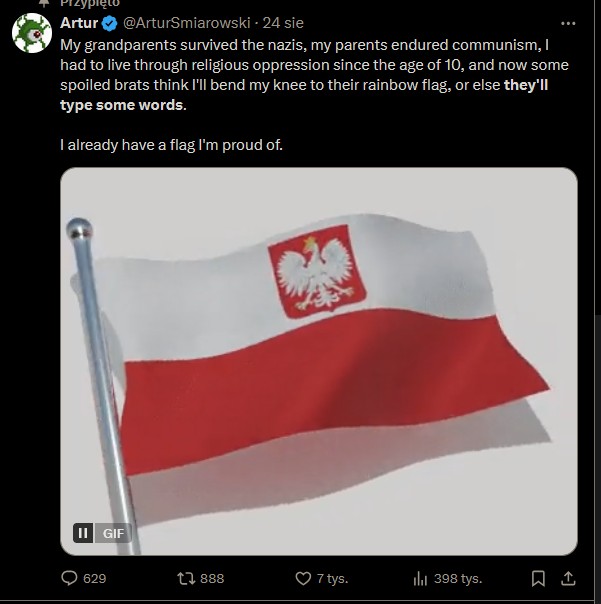This screenshot has height=604, width=601.
Task: Like the post via heart icon
Action: click(x=303, y=578)
